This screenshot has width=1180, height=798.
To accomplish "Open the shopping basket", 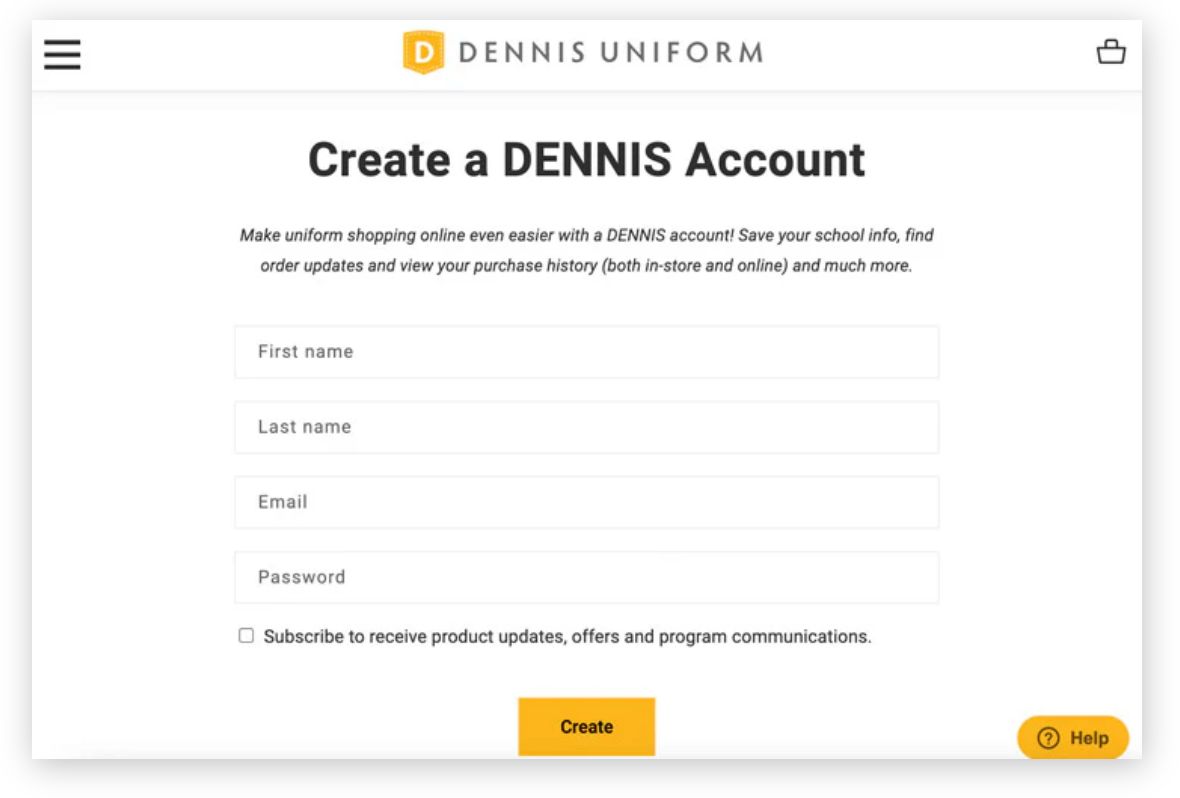I will pos(1111,52).
